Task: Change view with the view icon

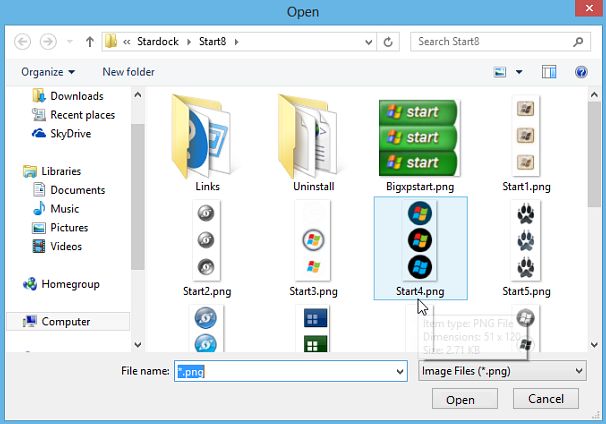Action: (x=500, y=72)
